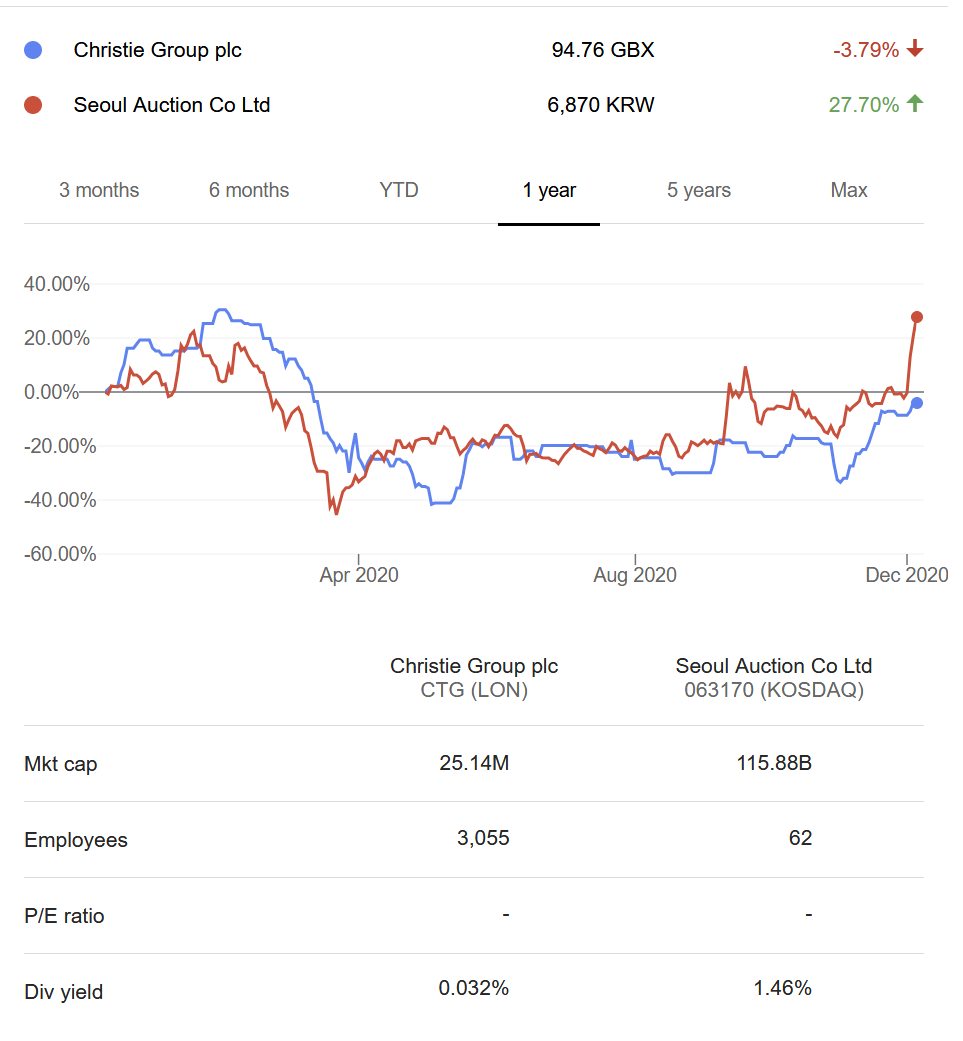Click the Apr 2020 axis label
Screen dimensions: 963x1041
point(359,575)
